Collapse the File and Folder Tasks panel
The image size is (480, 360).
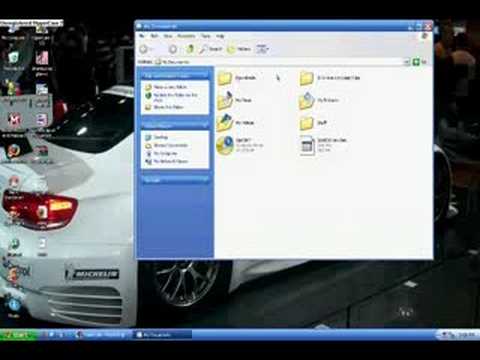204,76
